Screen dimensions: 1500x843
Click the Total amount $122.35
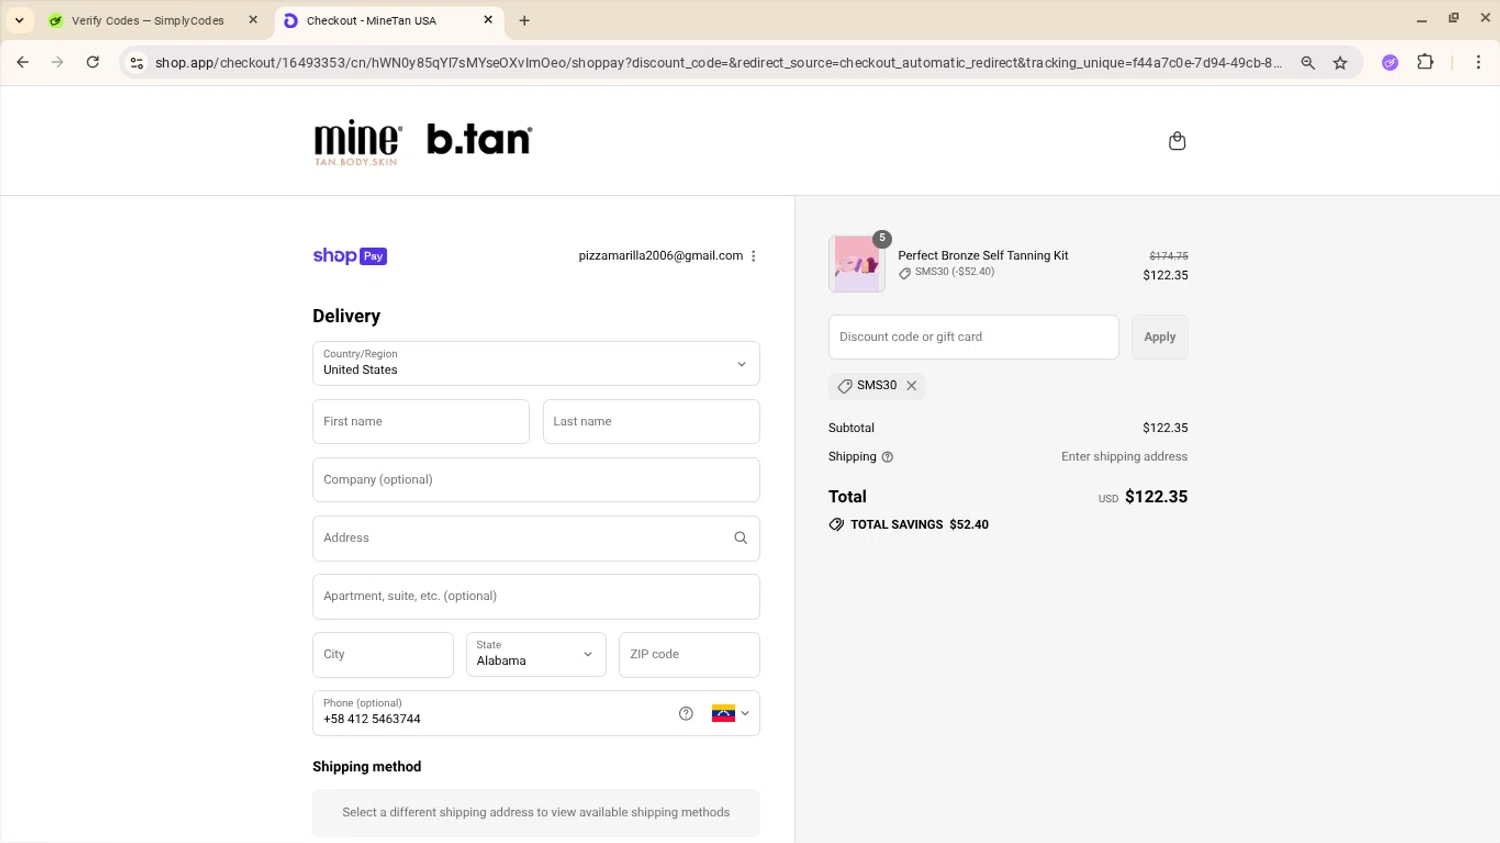coord(1156,497)
